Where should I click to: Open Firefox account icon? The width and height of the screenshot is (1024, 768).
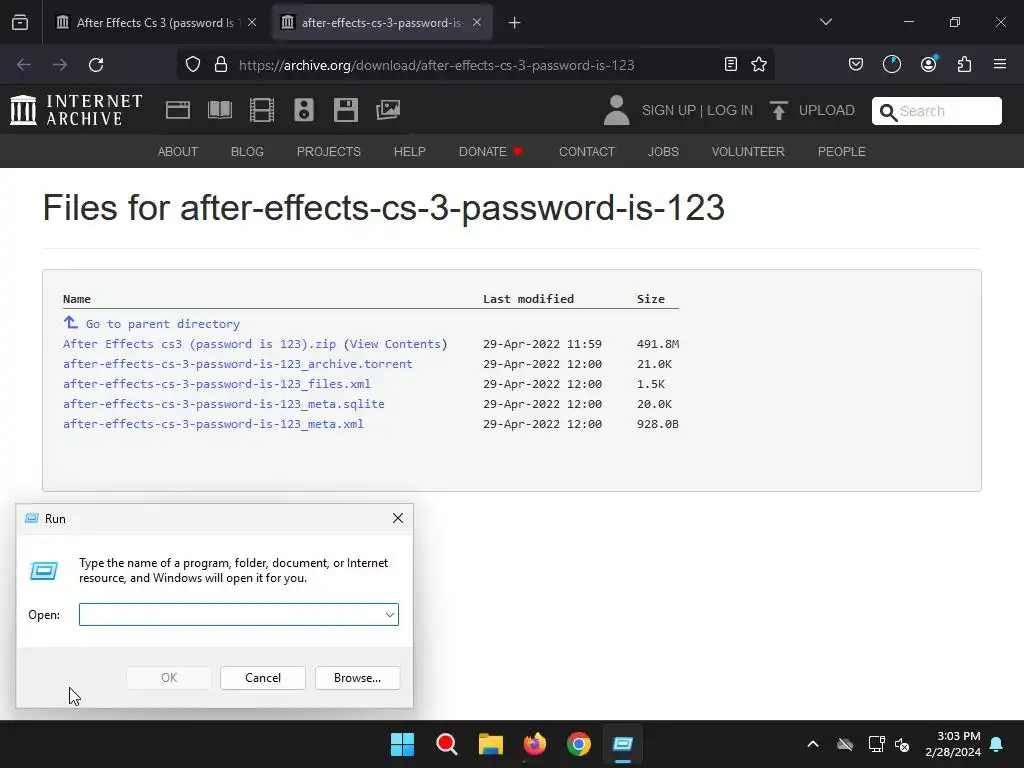click(x=928, y=64)
